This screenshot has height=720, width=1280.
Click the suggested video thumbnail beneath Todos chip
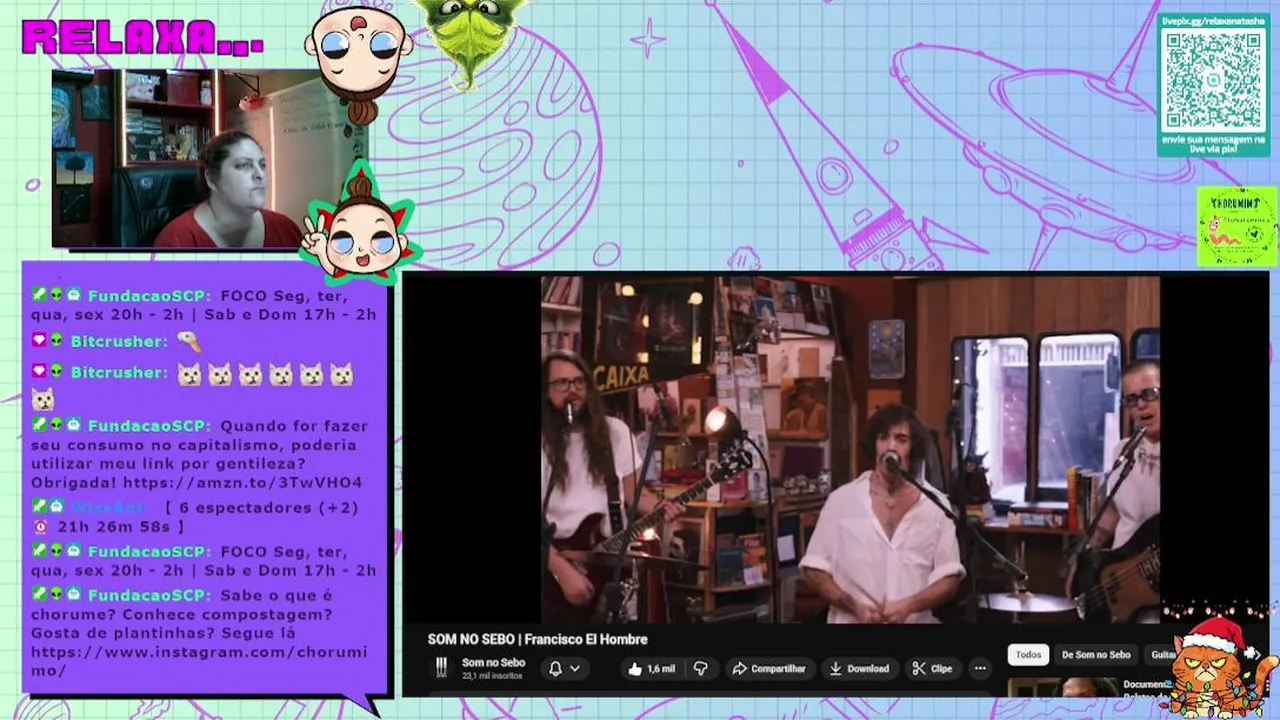pyautogui.click(x=1063, y=687)
